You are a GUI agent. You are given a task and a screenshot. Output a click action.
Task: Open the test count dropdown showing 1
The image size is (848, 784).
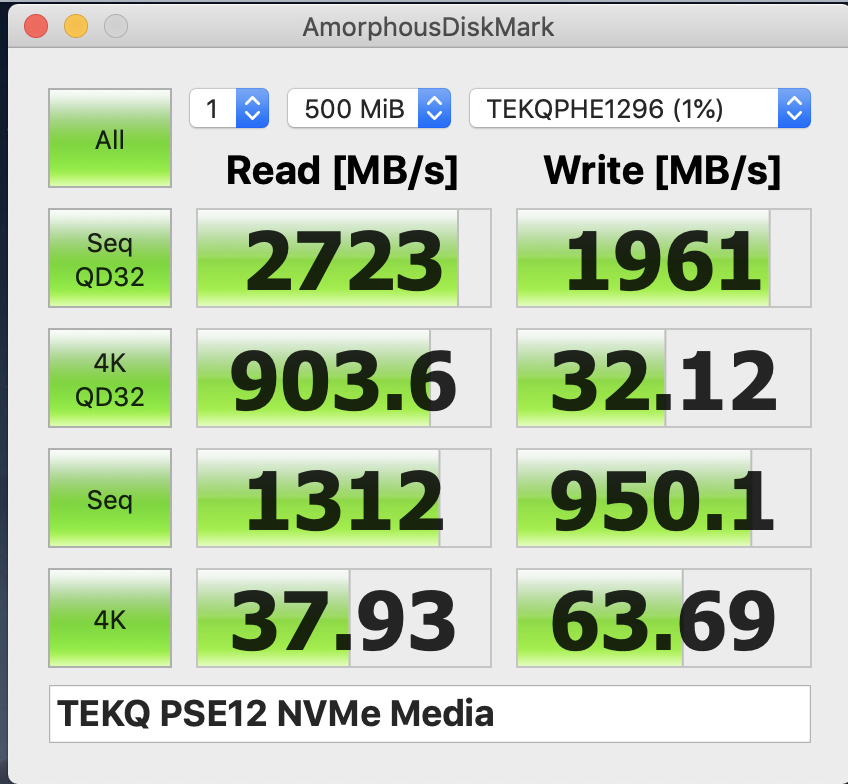tap(229, 108)
